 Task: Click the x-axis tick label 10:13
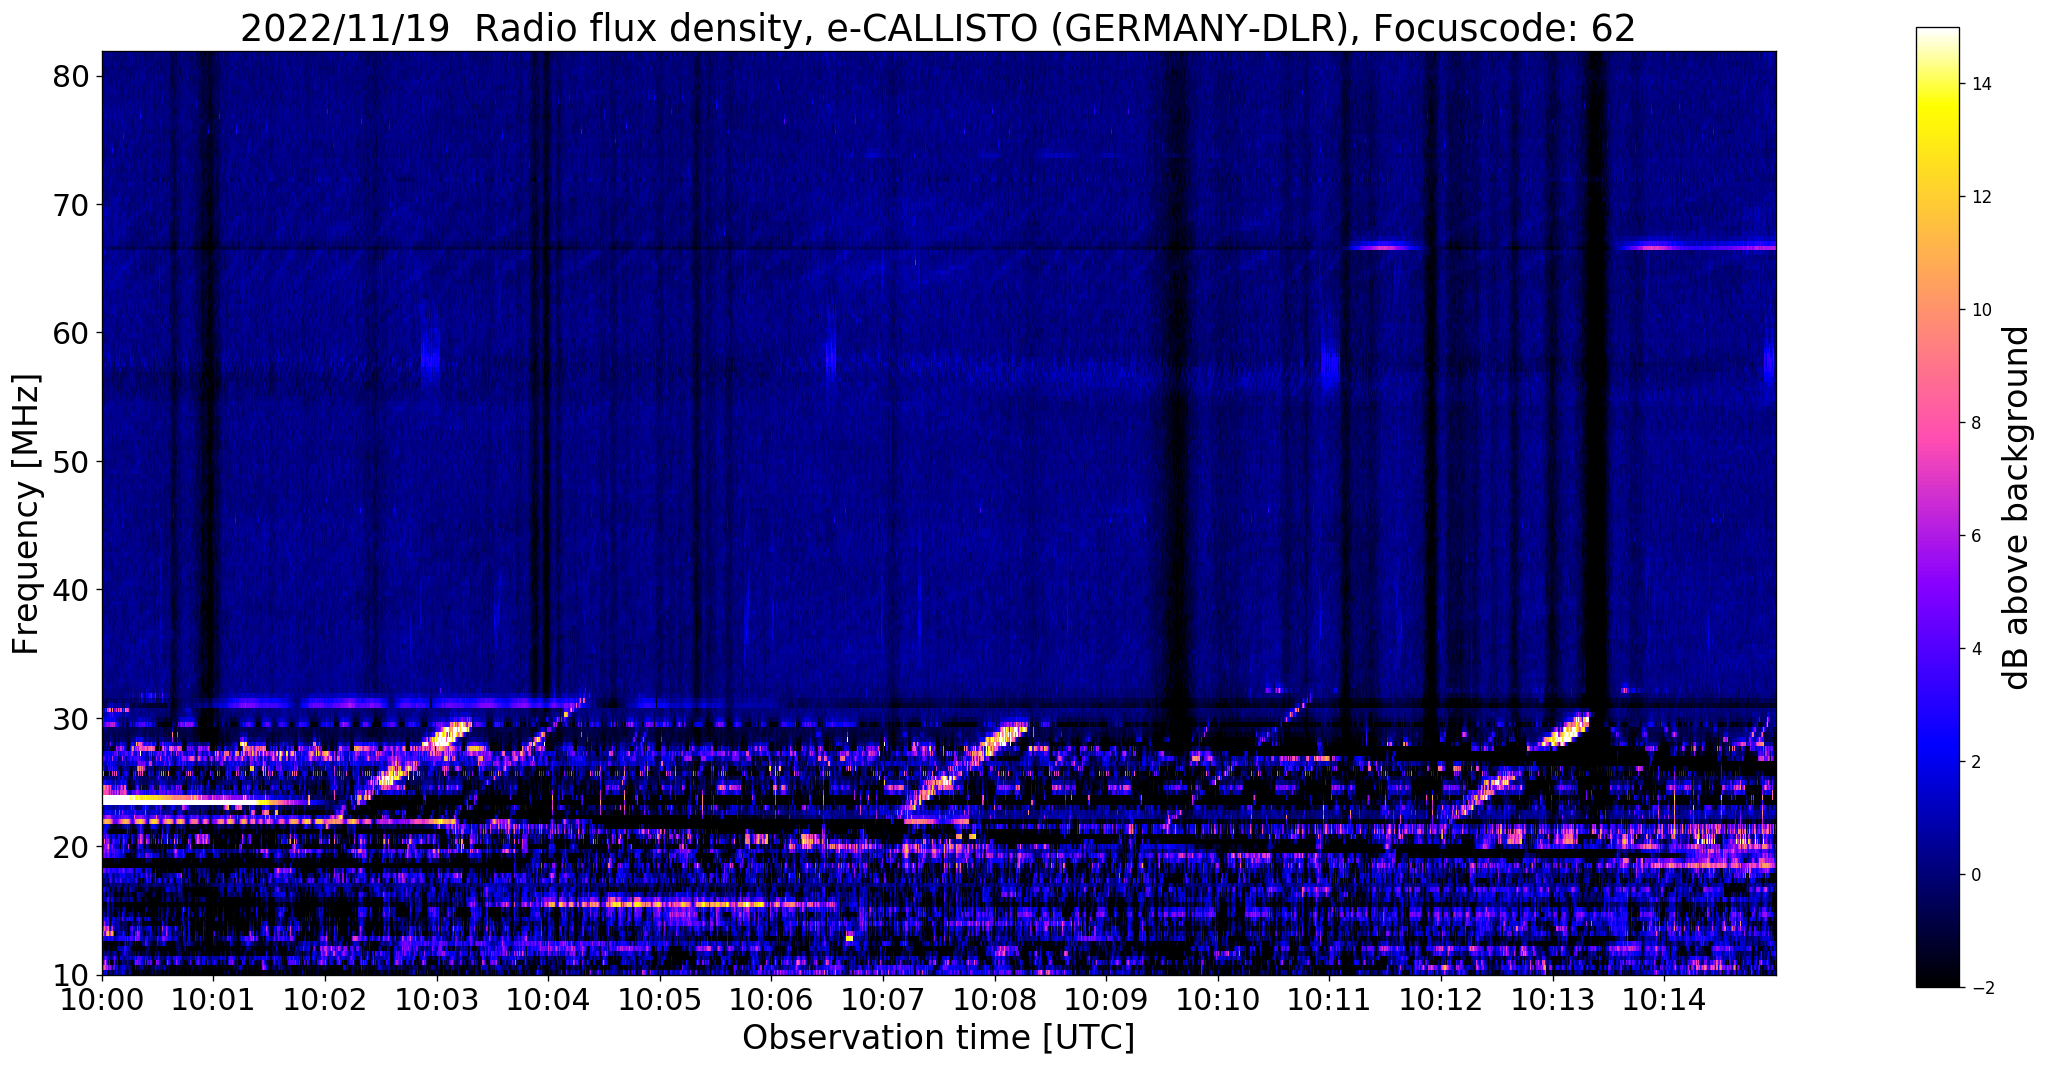(x=1552, y=998)
